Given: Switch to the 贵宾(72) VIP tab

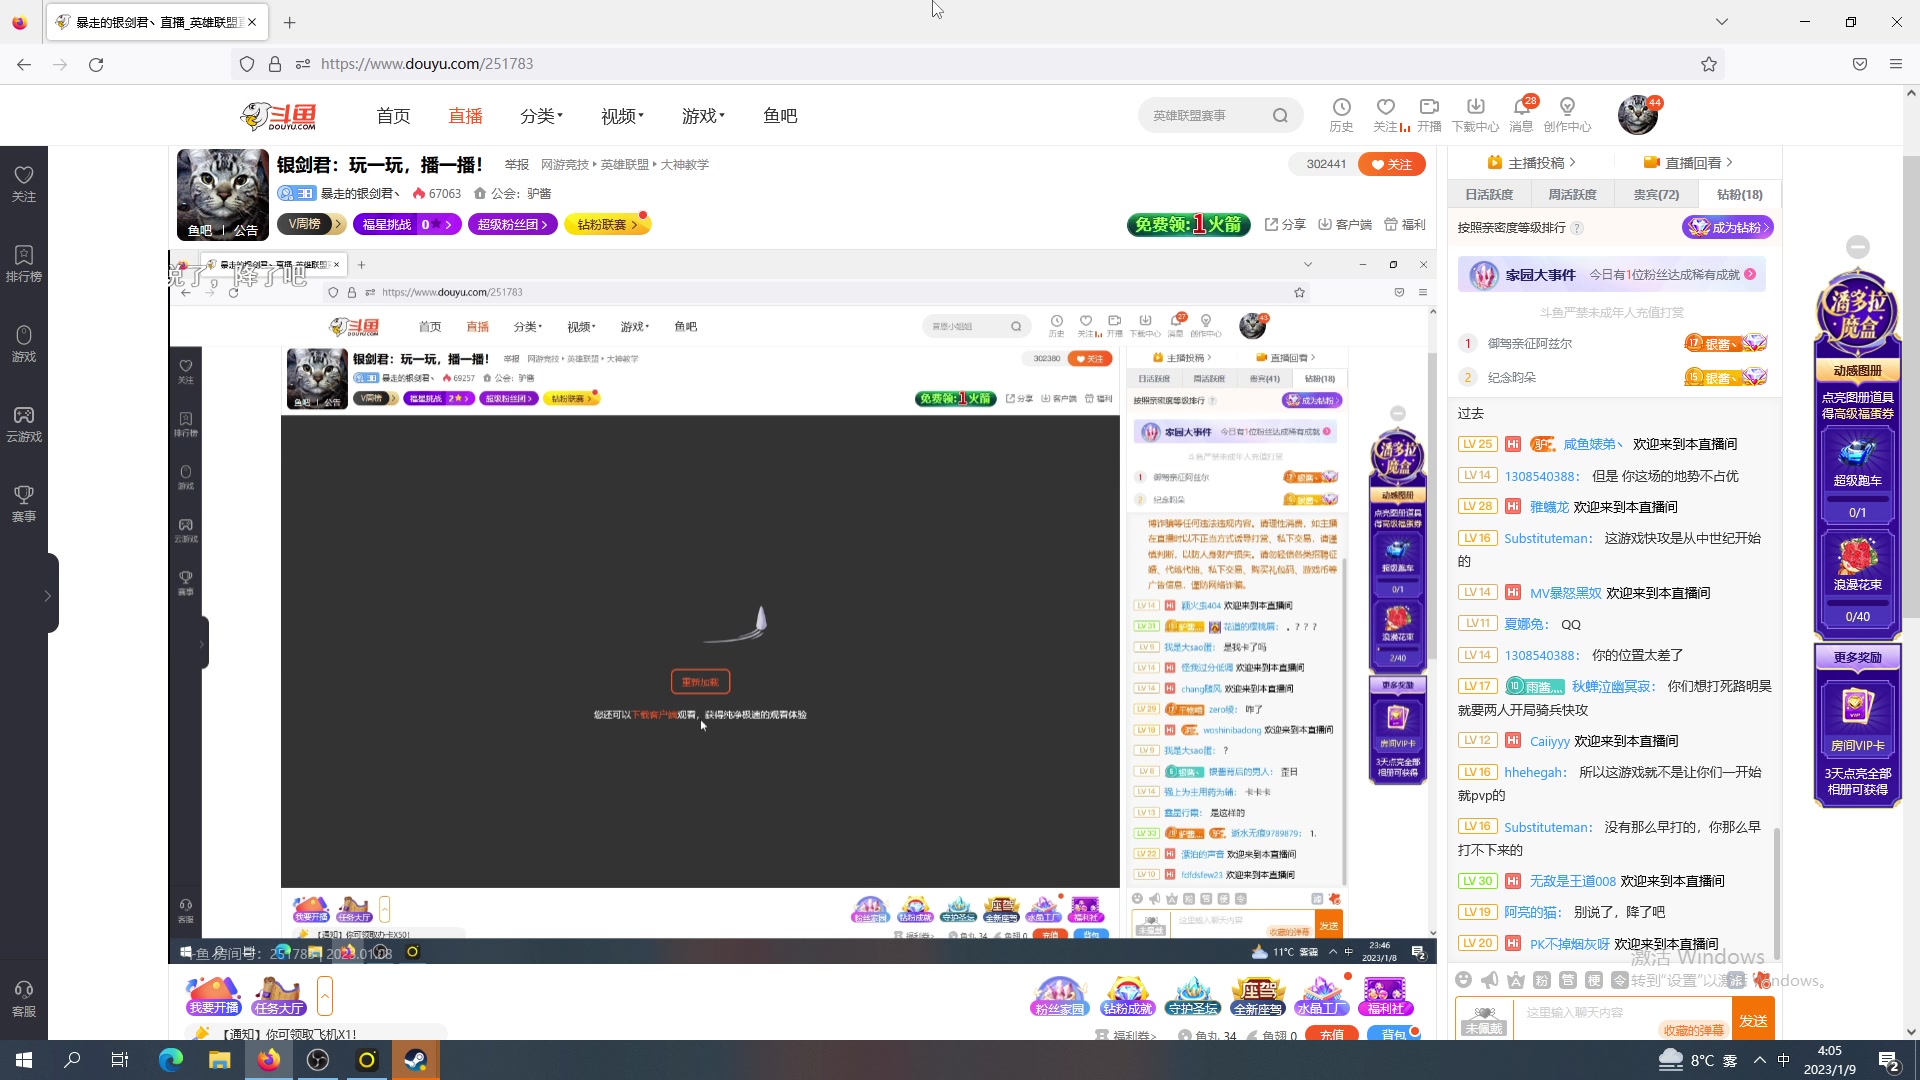Looking at the screenshot, I should (x=1656, y=193).
